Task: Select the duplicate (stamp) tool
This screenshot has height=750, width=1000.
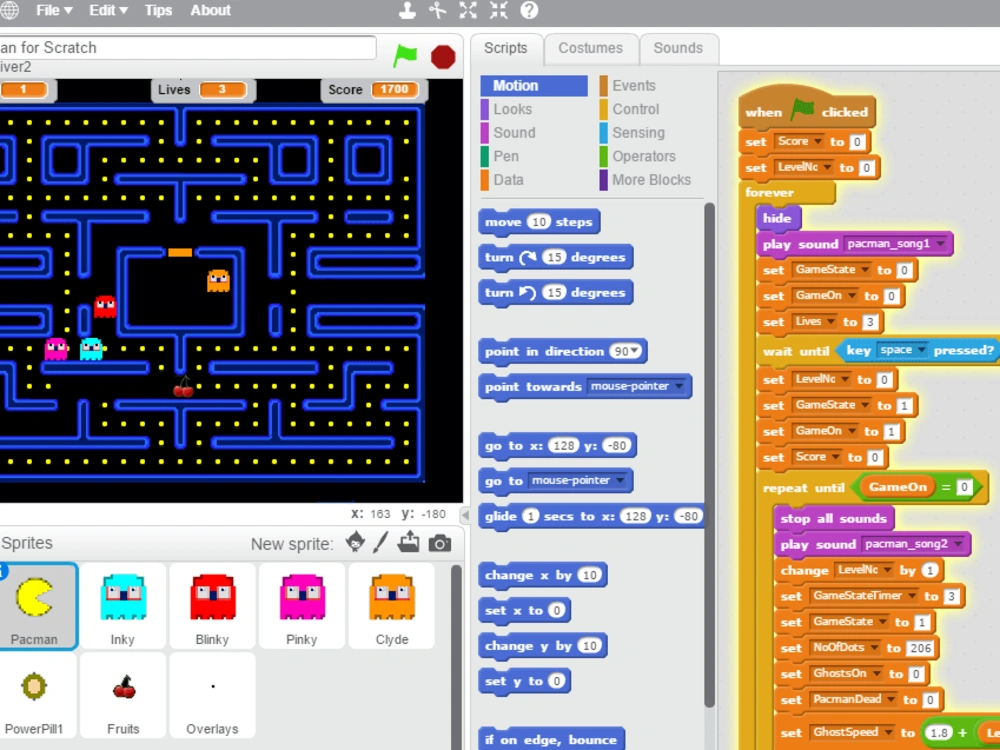Action: coord(407,10)
